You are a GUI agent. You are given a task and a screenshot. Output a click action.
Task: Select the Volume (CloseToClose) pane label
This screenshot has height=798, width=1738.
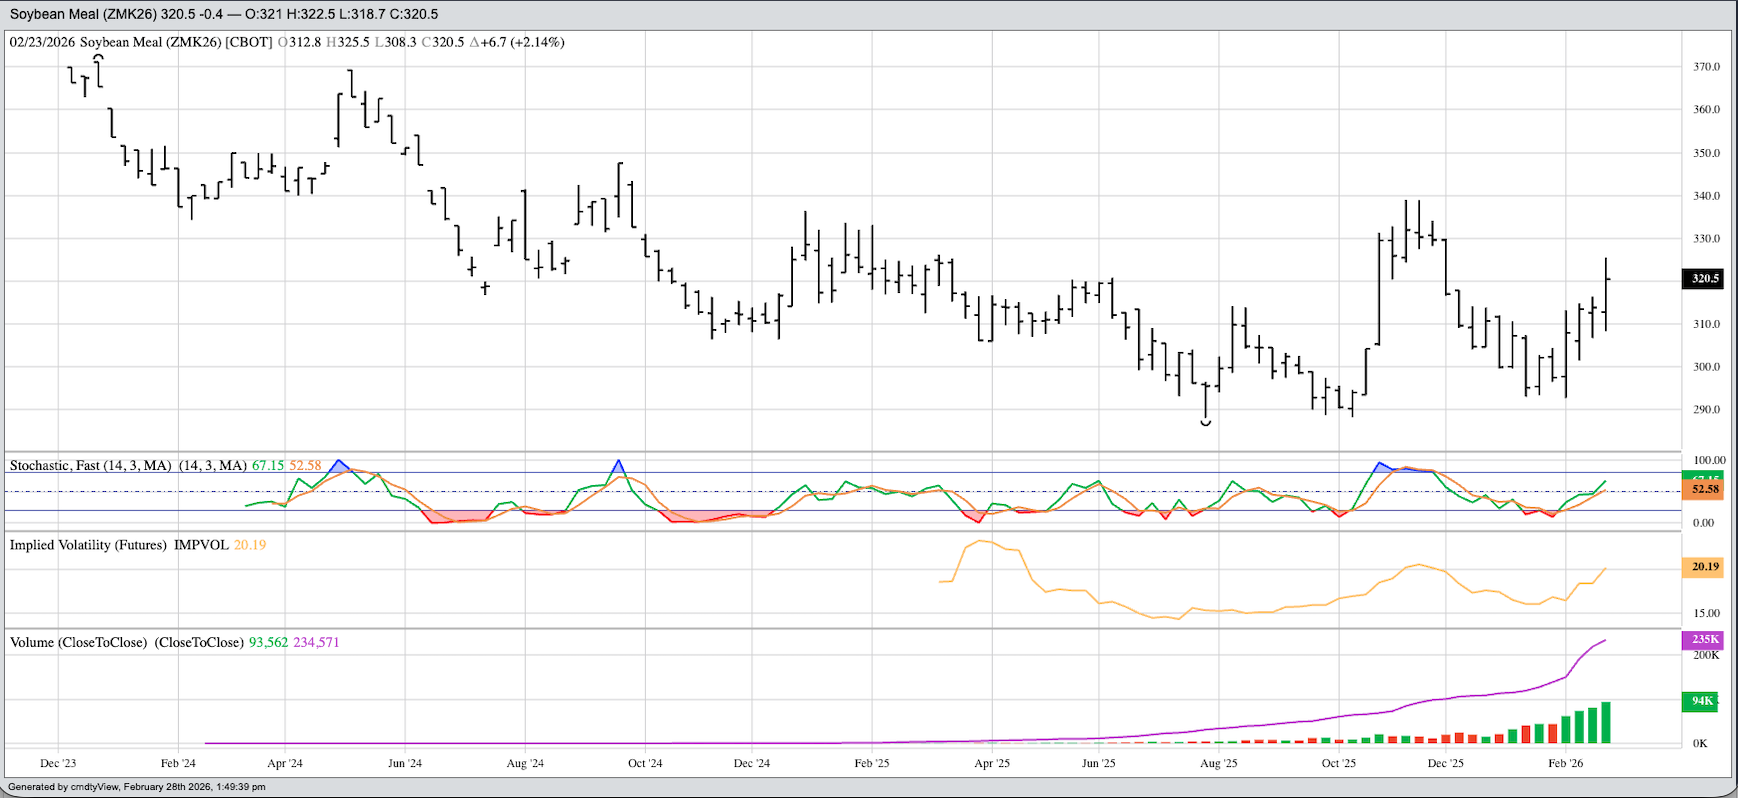(78, 642)
